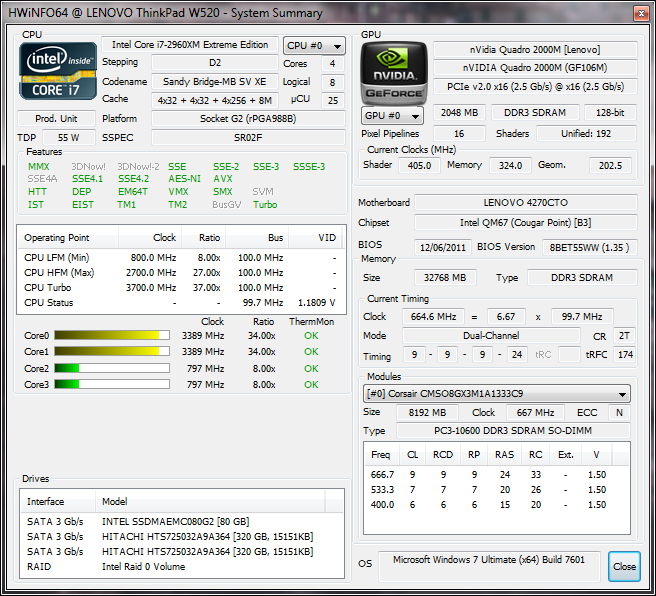Click the 2048 MB video memory field

(459, 113)
